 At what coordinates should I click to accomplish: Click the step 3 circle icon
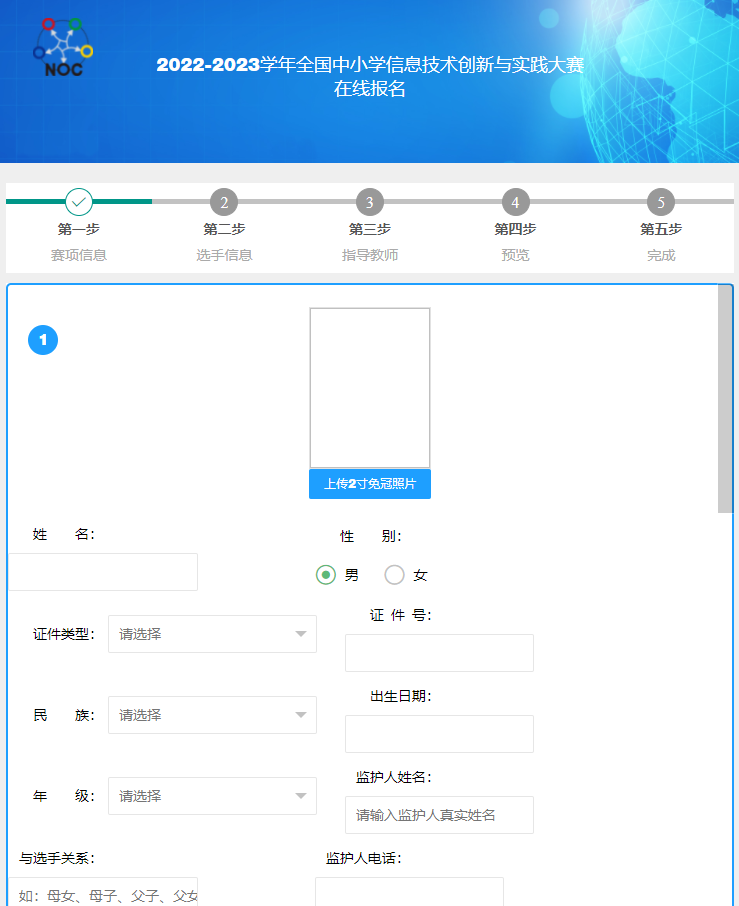(x=370, y=202)
